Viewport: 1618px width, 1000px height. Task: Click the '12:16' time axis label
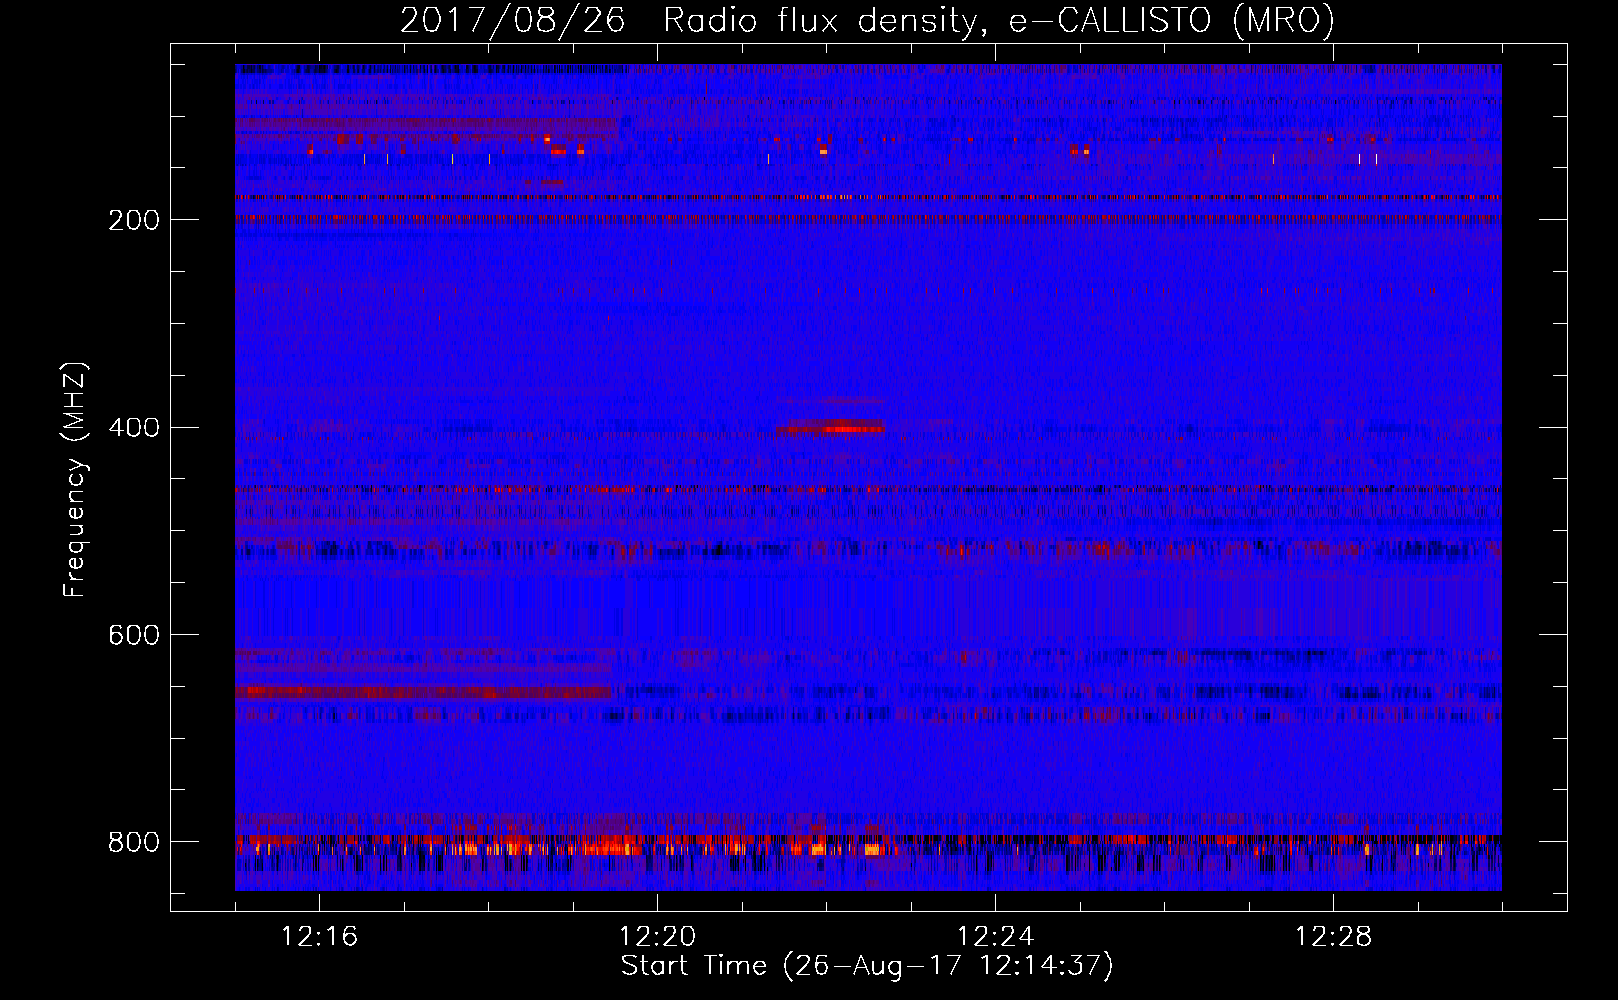pos(319,936)
